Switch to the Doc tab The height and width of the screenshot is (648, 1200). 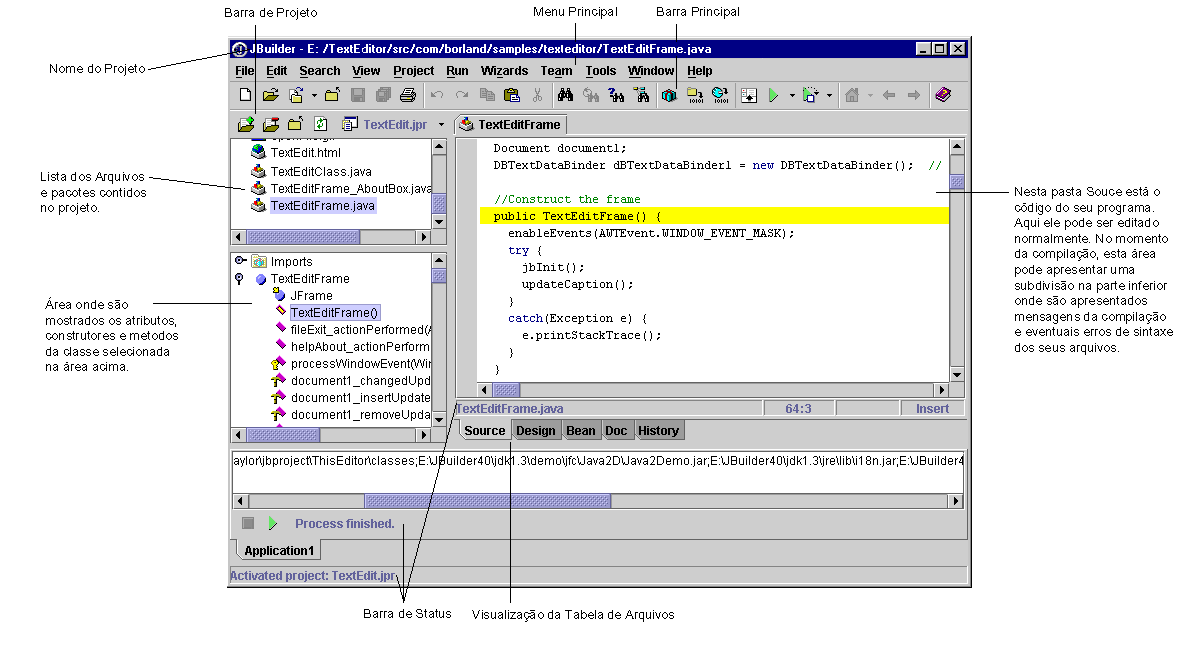coord(617,431)
